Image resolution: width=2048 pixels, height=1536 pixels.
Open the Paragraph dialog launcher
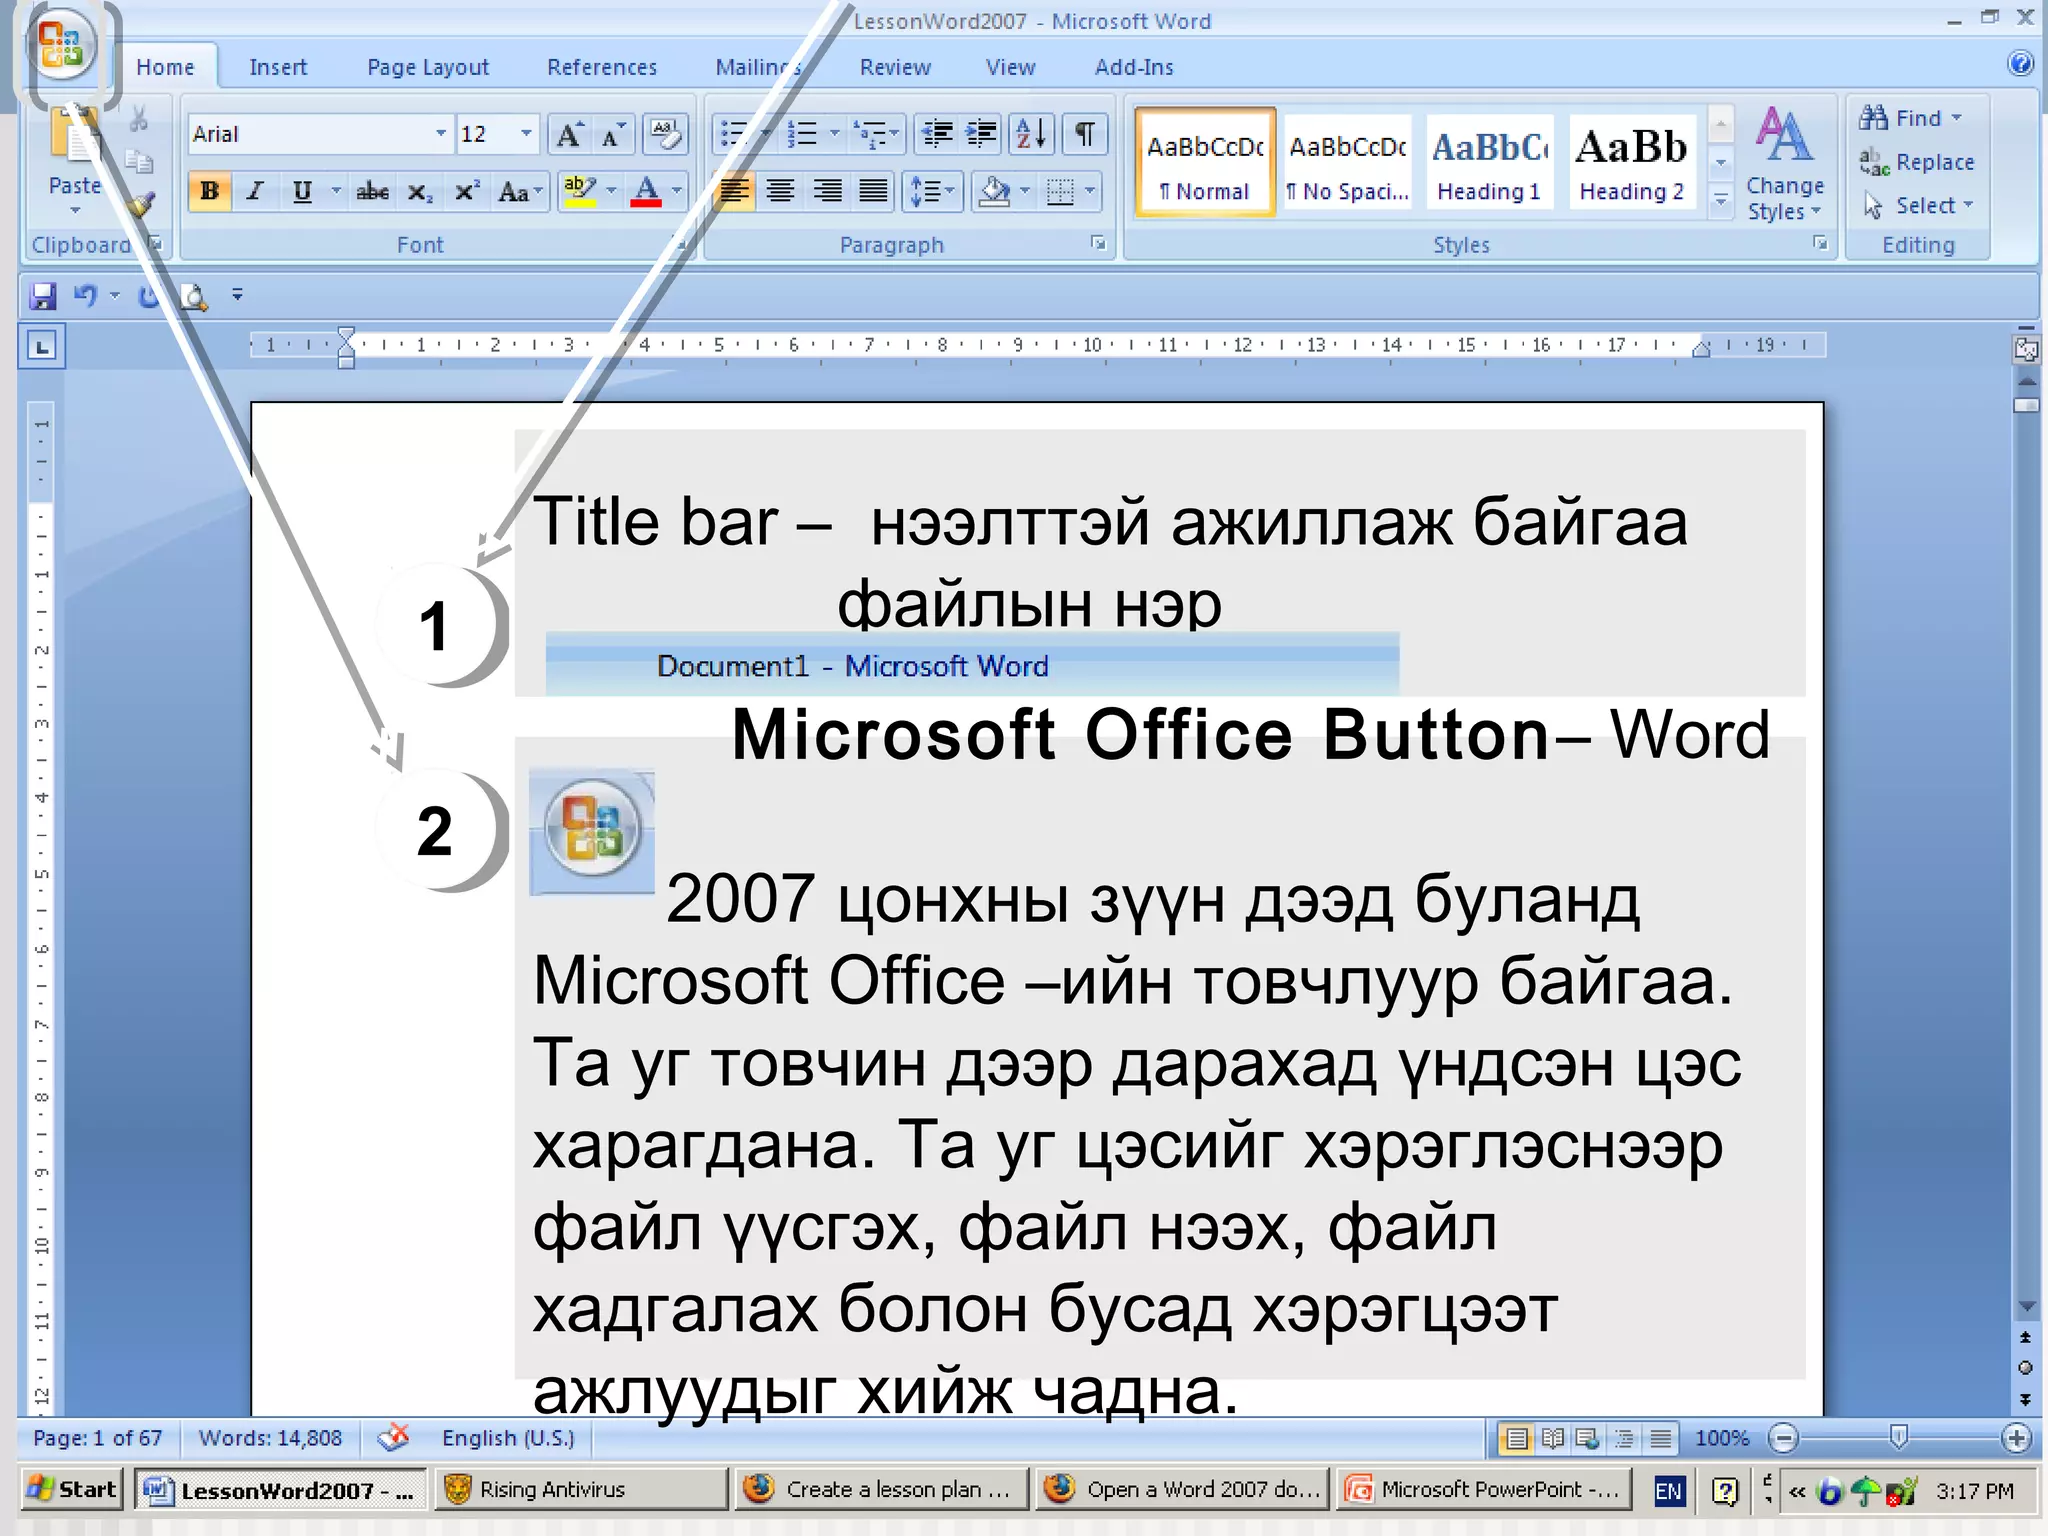(x=1098, y=243)
